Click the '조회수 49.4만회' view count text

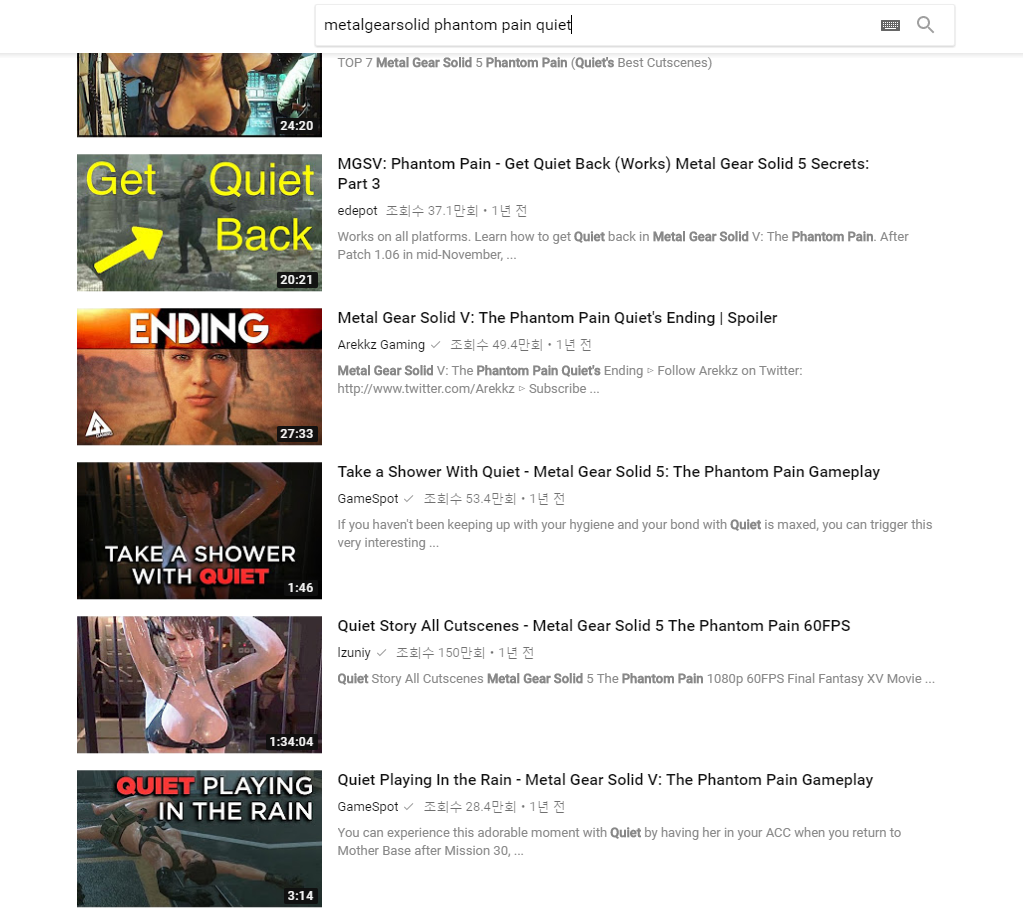coord(496,345)
